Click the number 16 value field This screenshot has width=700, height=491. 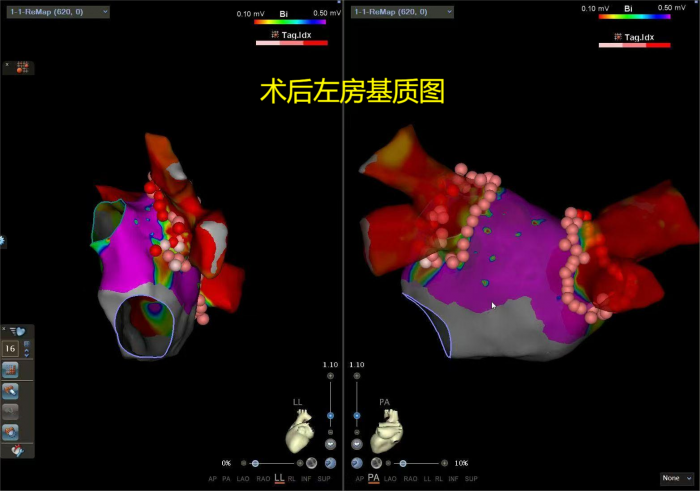11,348
